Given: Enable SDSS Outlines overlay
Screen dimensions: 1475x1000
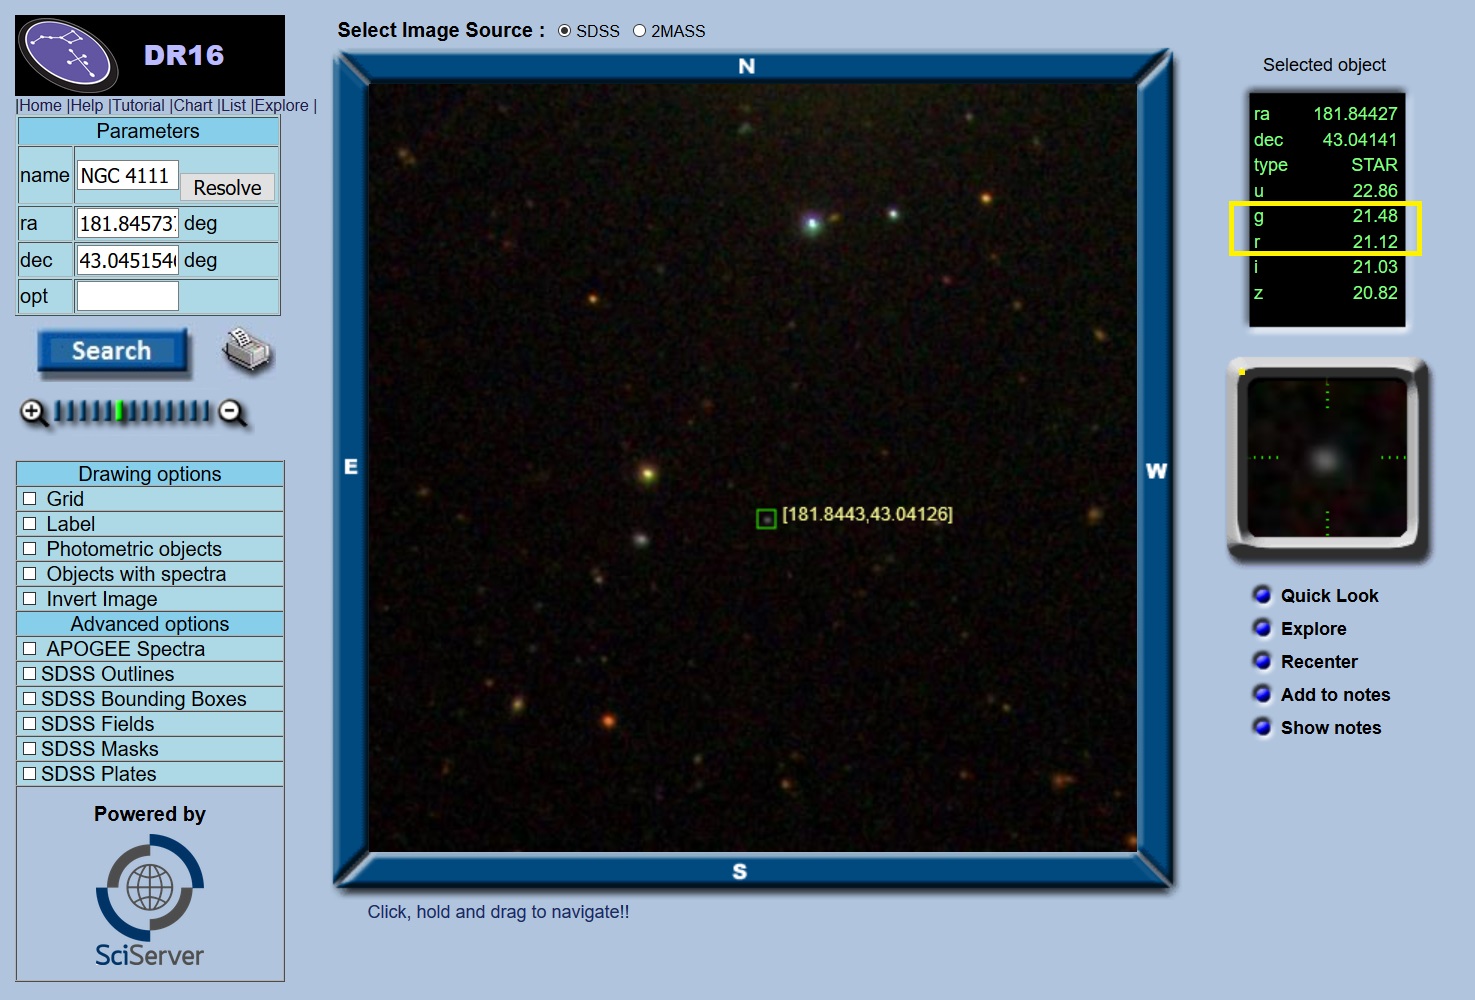Looking at the screenshot, I should coord(30,673).
